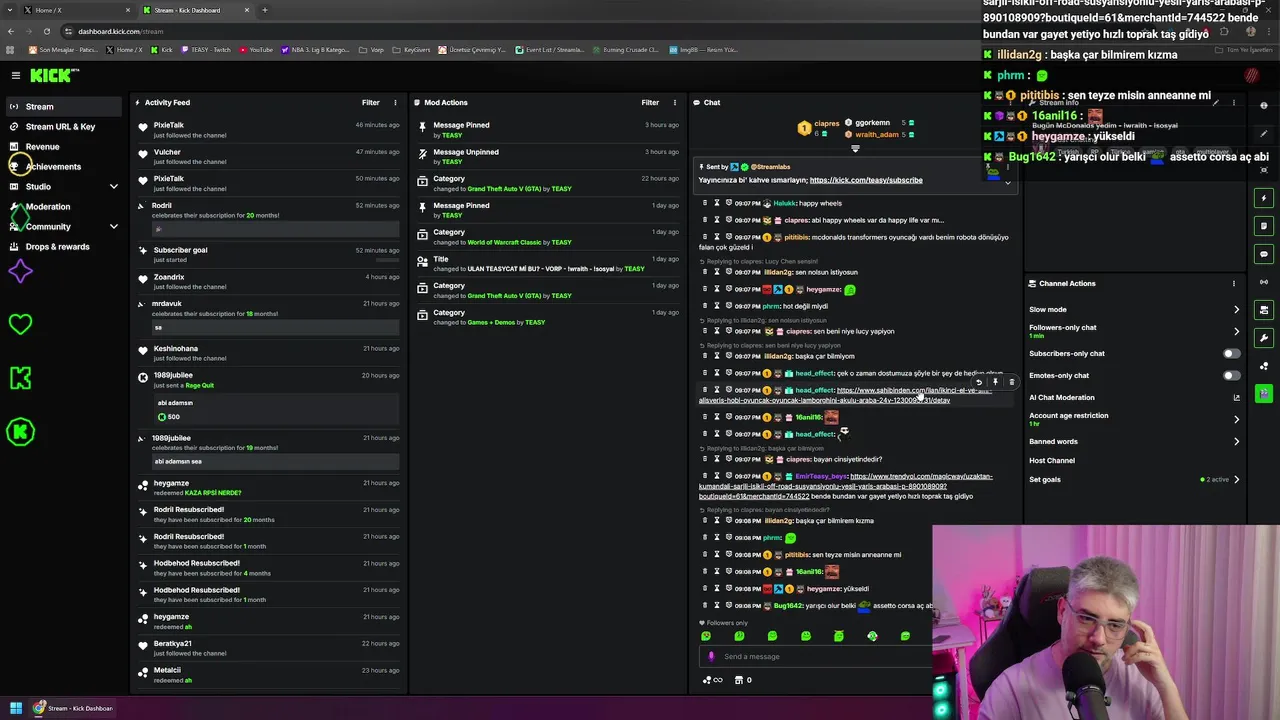
Task: Expand the Studio sidebar section
Action: (113, 186)
